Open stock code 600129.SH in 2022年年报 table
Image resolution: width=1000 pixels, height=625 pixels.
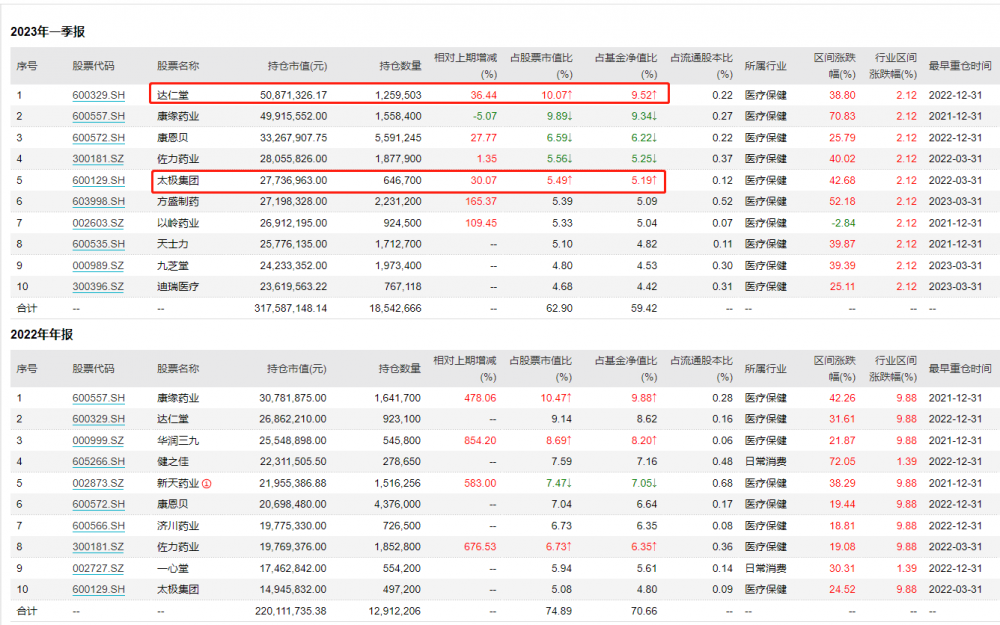(x=98, y=590)
